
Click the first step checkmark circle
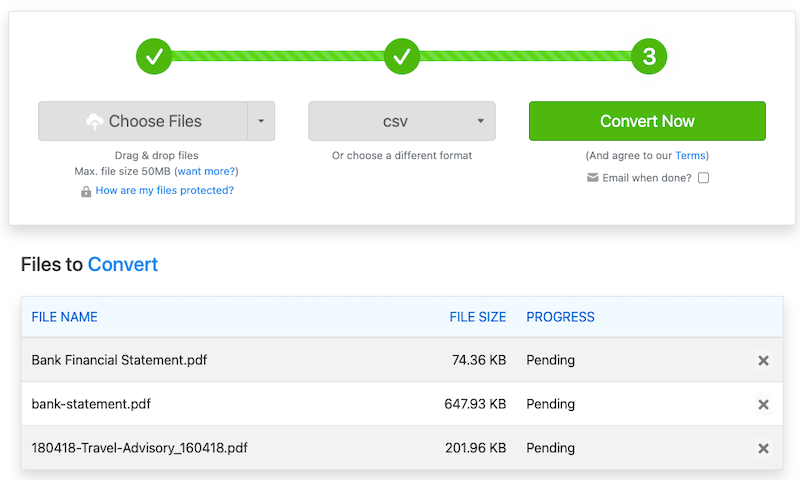(154, 56)
